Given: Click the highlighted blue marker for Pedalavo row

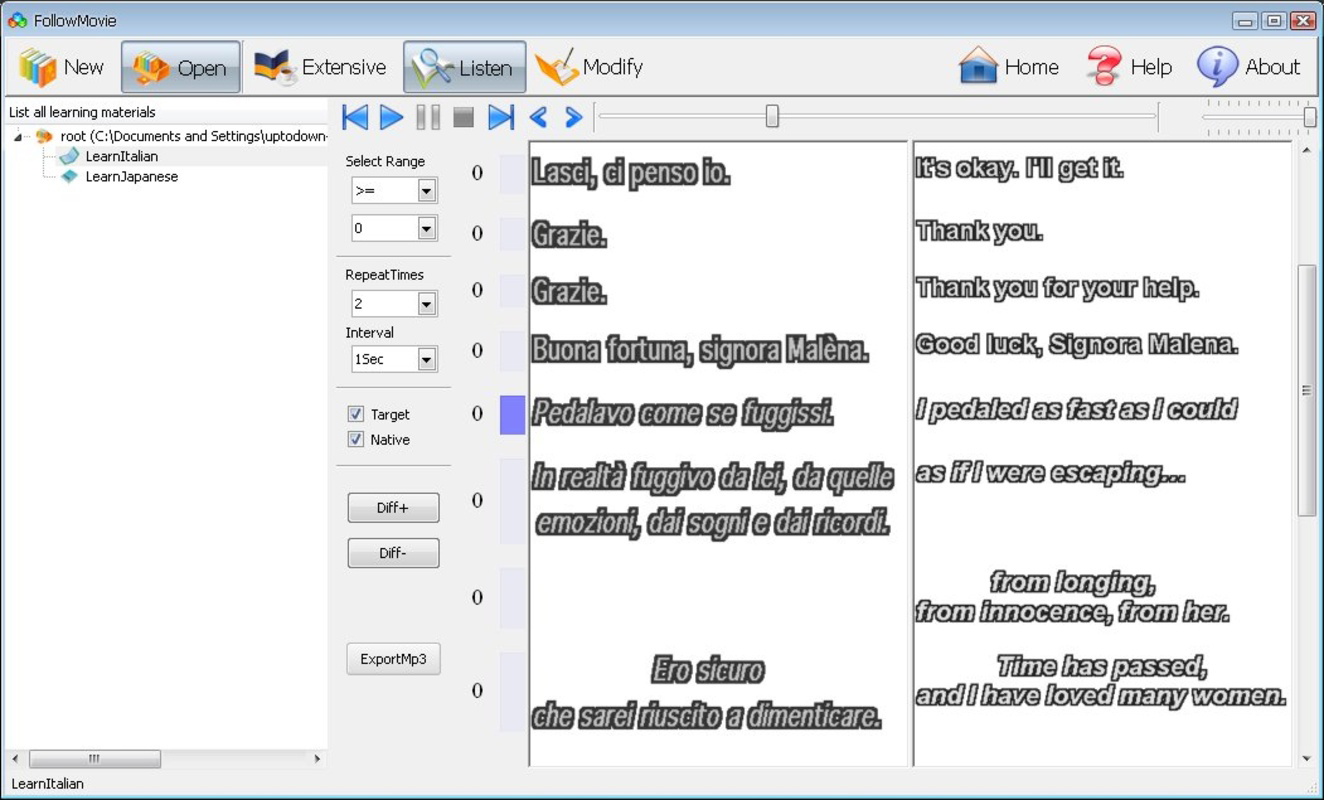Looking at the screenshot, I should point(512,414).
